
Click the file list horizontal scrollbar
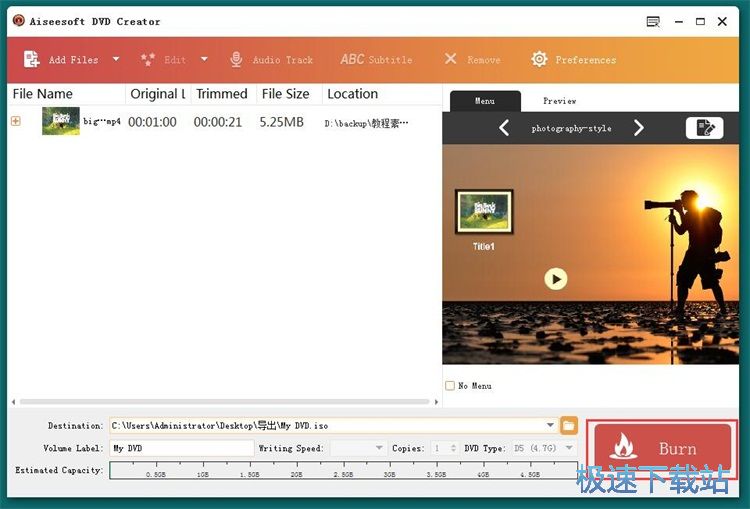(x=224, y=402)
